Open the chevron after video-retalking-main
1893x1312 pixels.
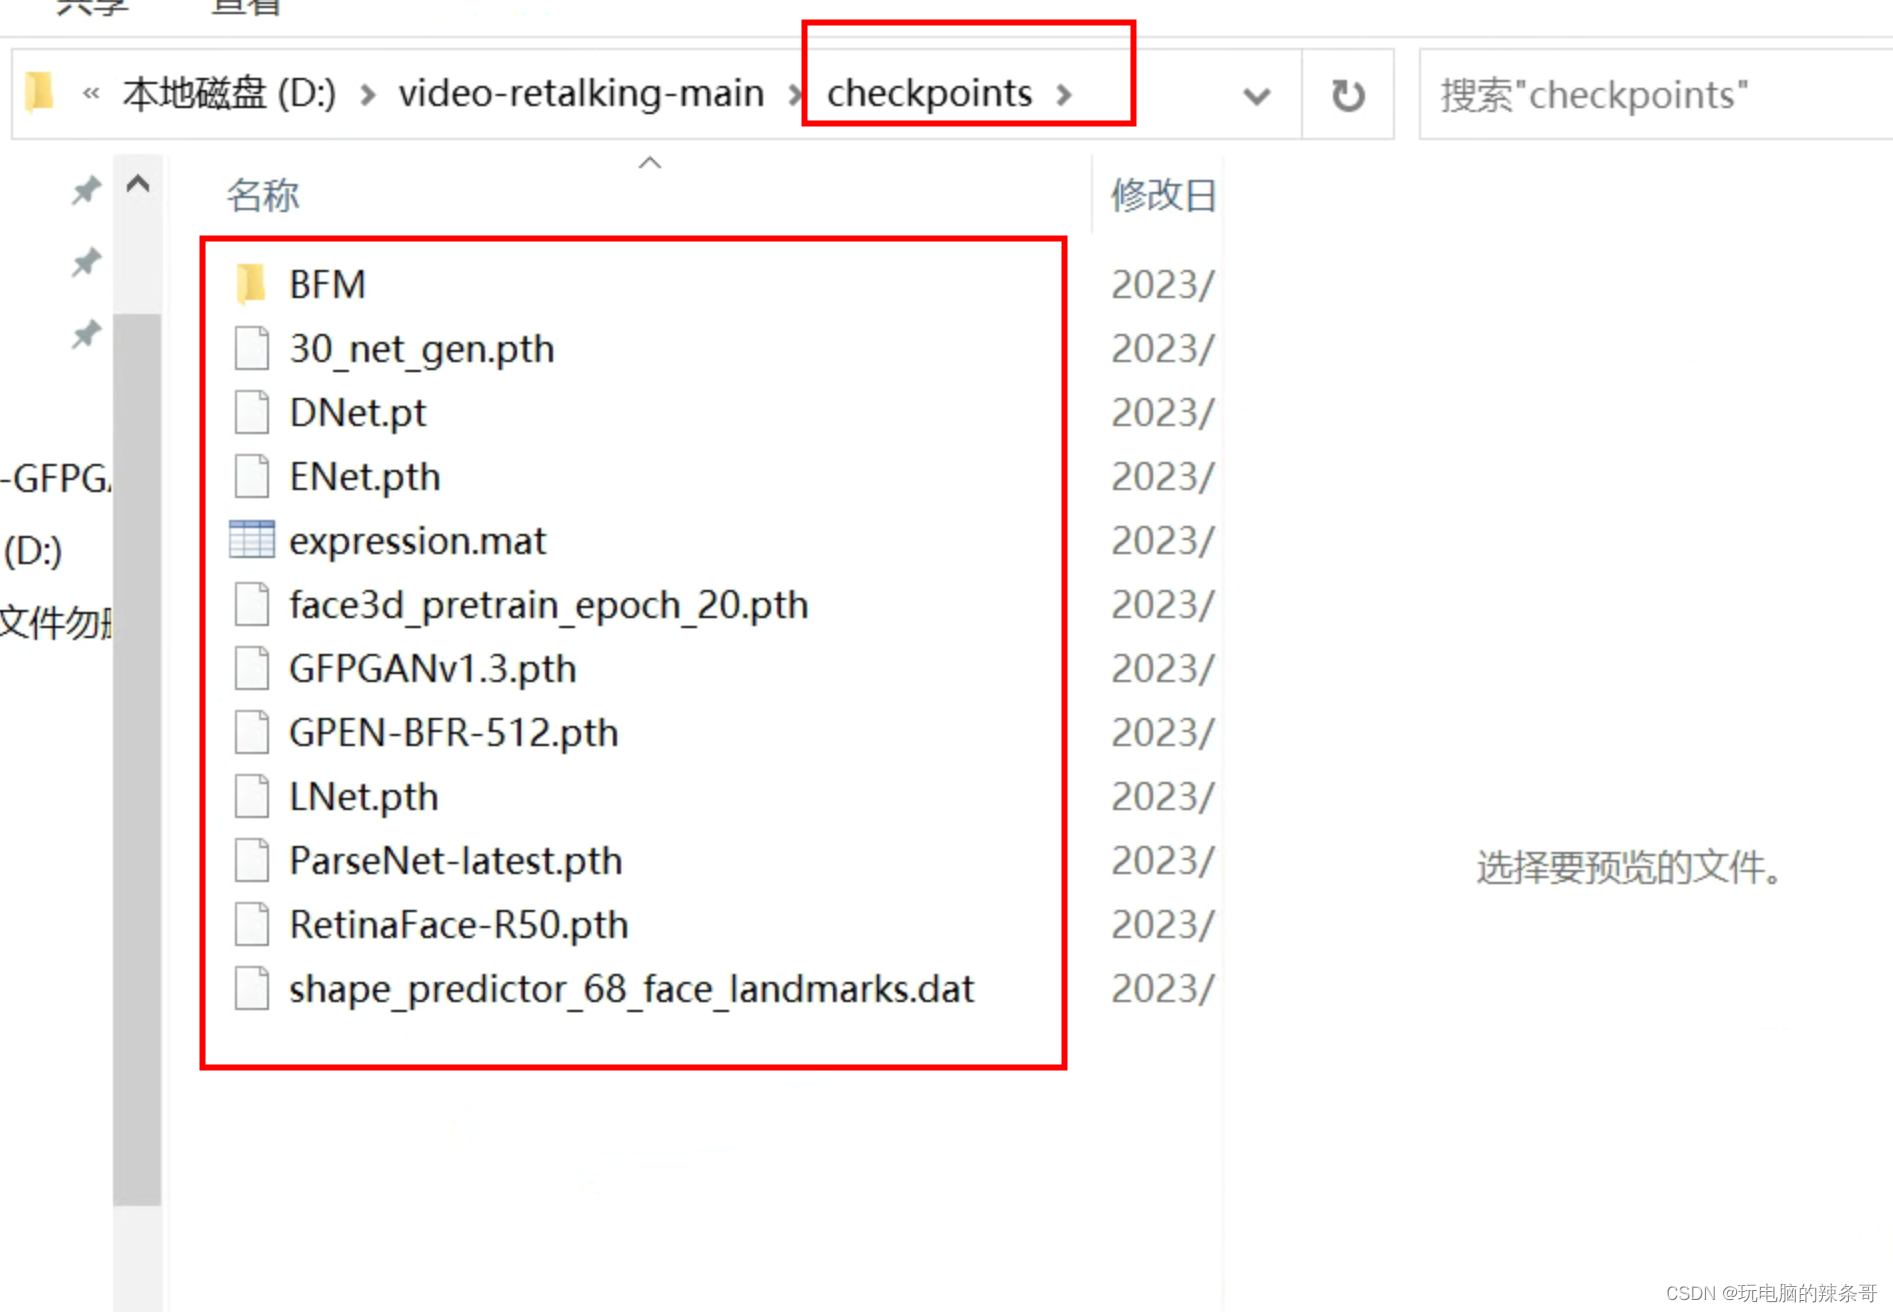(796, 94)
